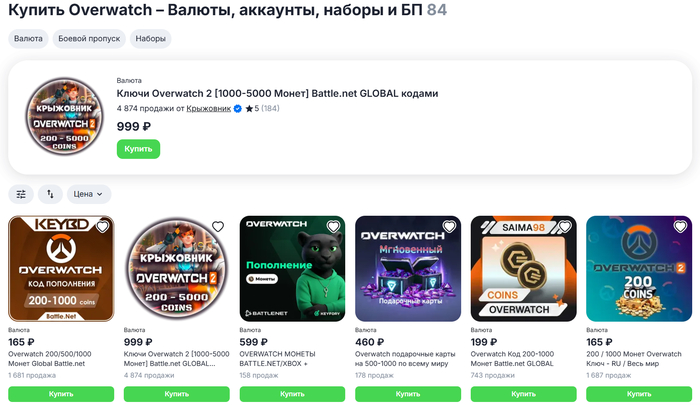Screen dimensions: 700x405
Task: Click the star rating 5 (184)
Action: tap(262, 109)
